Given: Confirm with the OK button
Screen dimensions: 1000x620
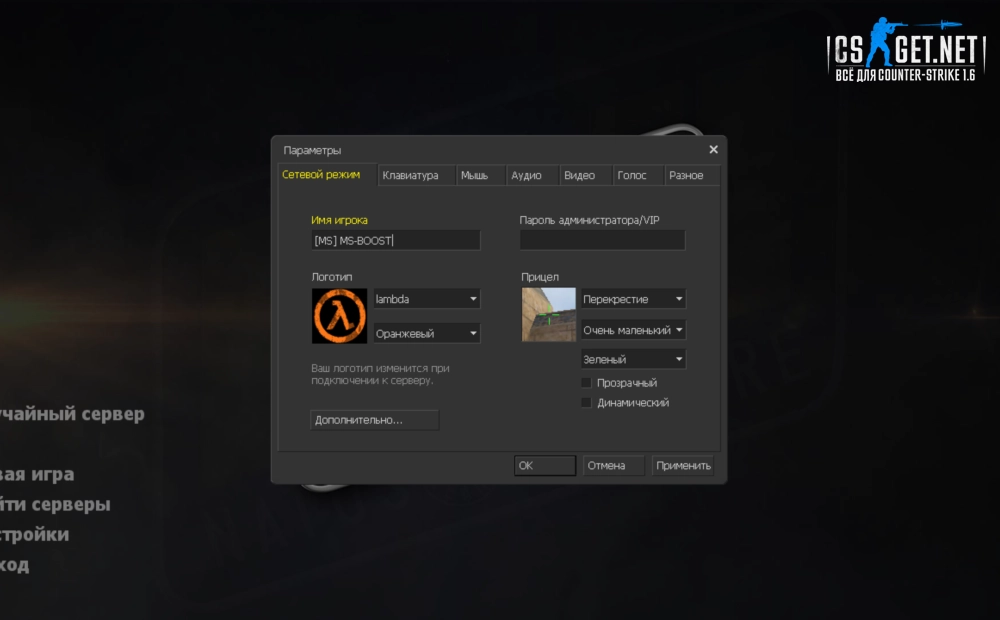Looking at the screenshot, I should (545, 466).
